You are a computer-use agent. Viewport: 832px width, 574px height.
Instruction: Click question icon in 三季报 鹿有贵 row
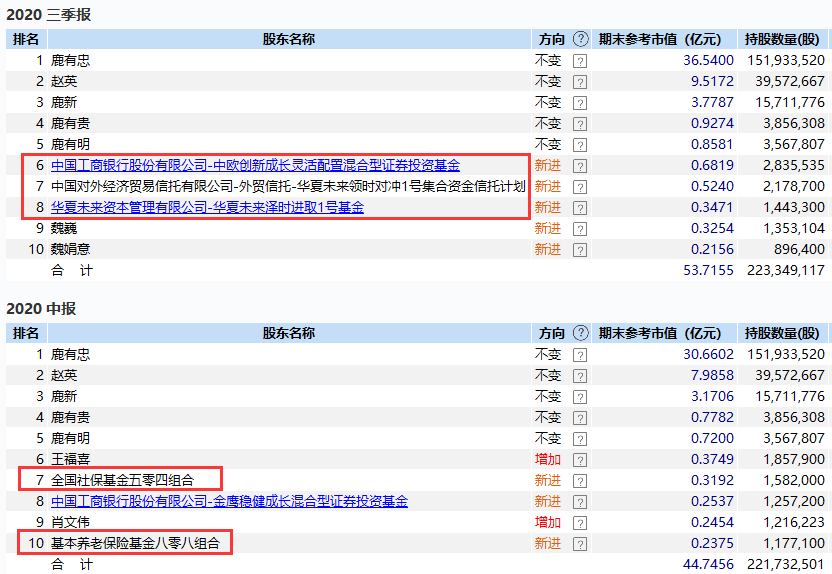coord(580,124)
